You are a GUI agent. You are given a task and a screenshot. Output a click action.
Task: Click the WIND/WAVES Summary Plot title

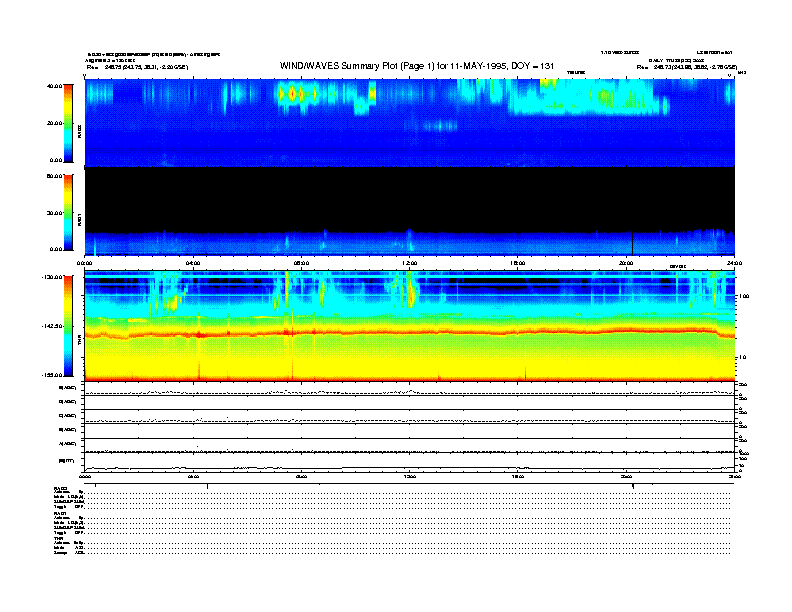tap(417, 66)
